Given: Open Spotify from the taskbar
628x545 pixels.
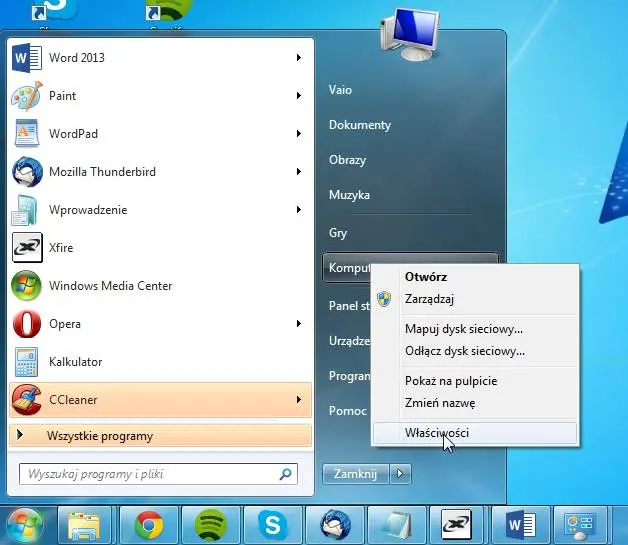Looking at the screenshot, I should coord(211,525).
